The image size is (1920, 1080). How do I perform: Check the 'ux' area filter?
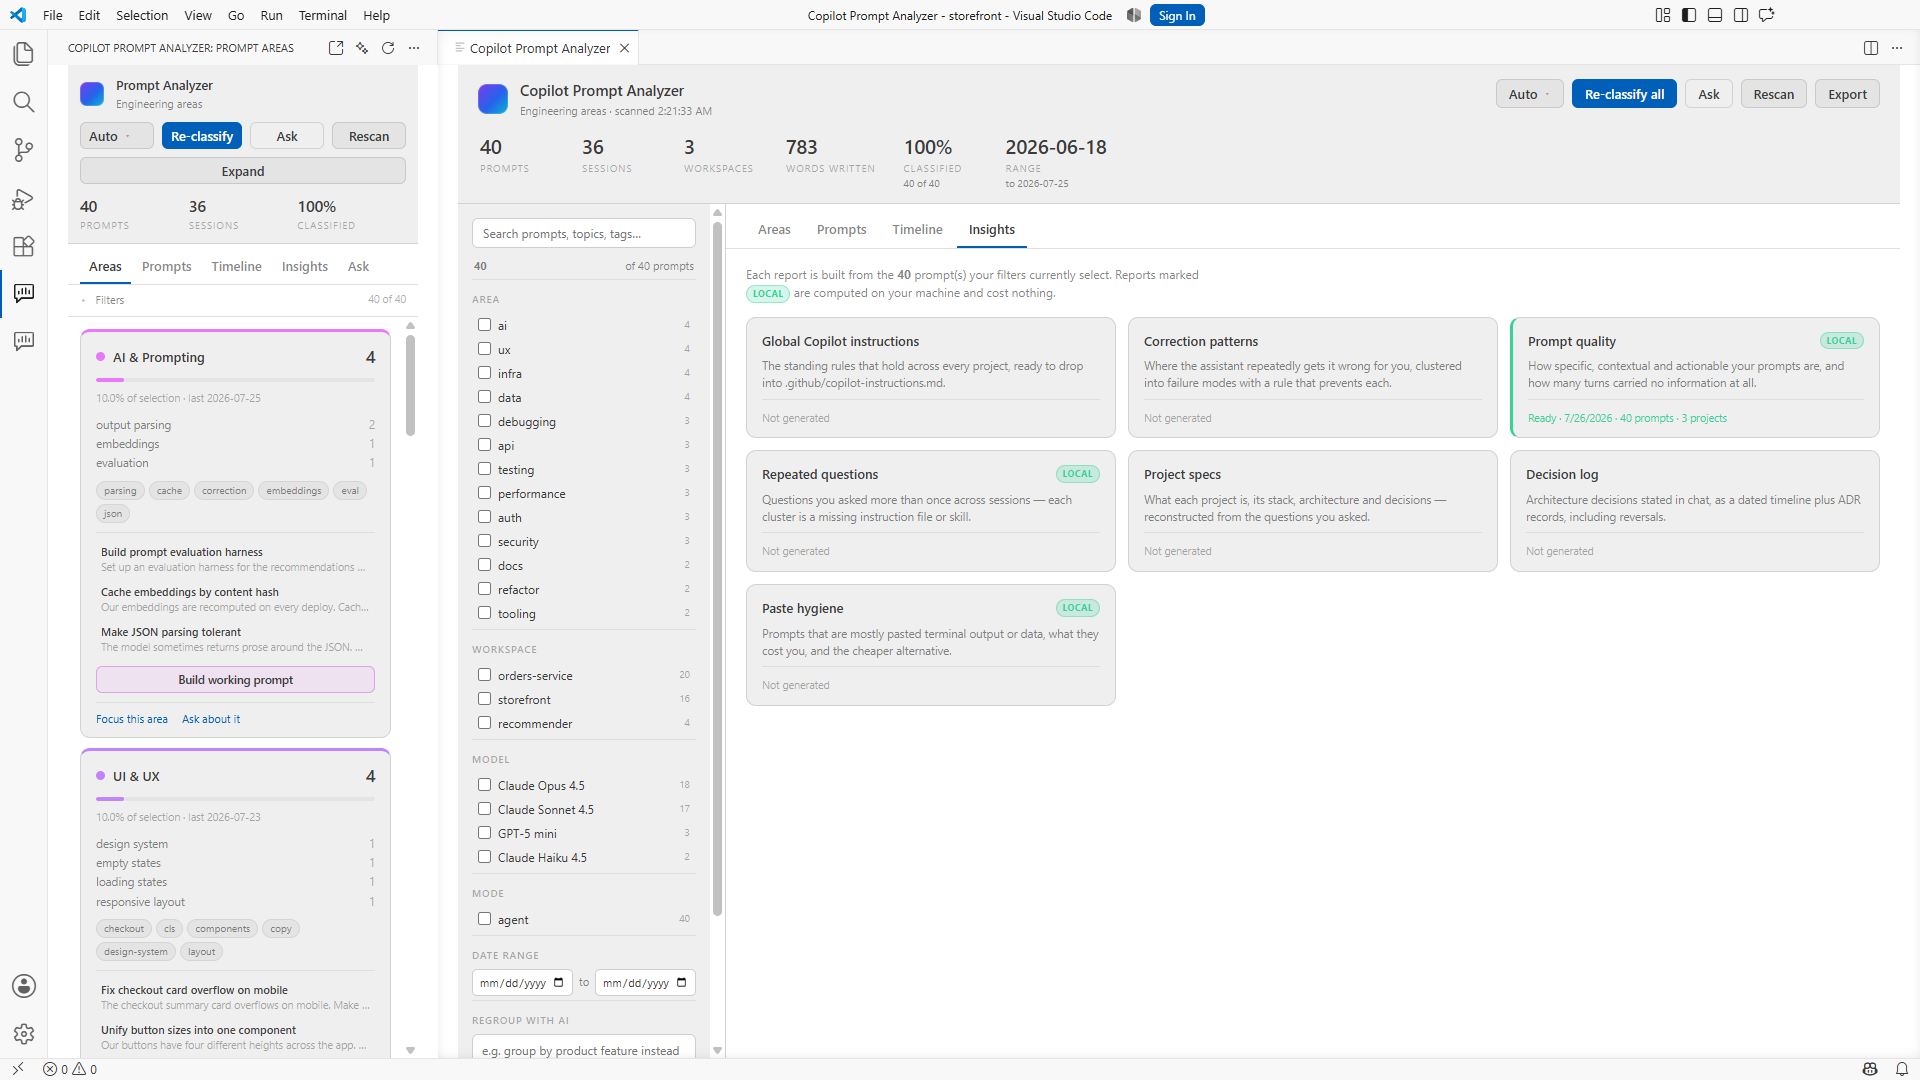484,349
